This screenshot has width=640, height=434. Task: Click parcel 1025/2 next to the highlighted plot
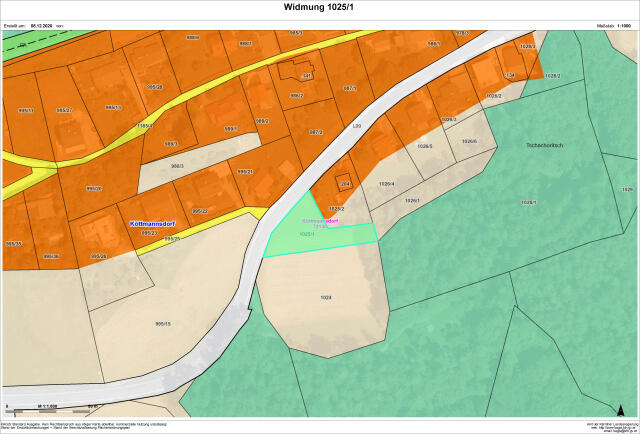pos(337,208)
